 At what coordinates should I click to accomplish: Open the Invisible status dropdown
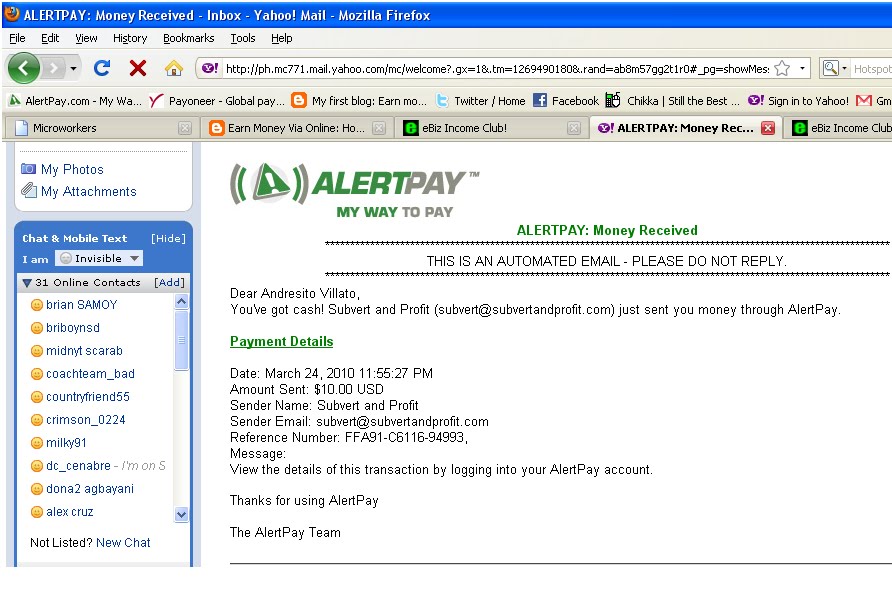[x=99, y=258]
